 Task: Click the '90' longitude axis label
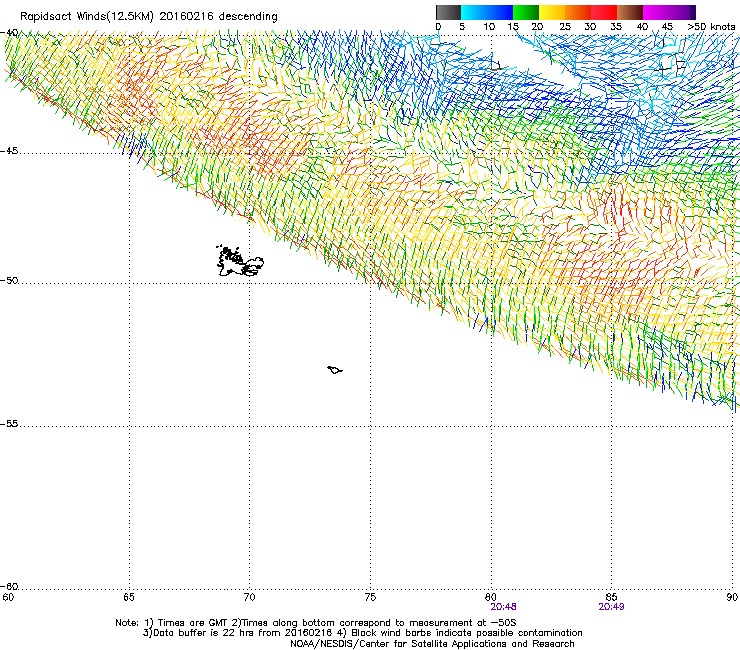[732, 597]
